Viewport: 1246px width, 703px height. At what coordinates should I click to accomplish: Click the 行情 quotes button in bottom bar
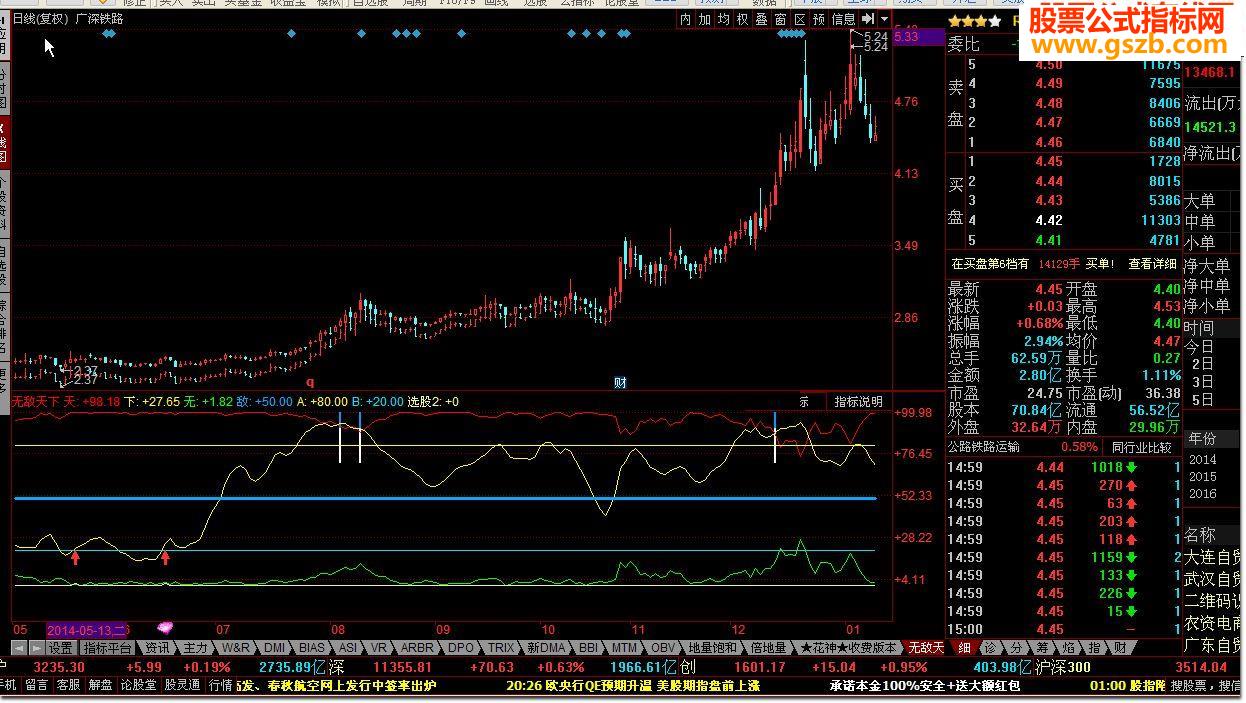[x=220, y=685]
